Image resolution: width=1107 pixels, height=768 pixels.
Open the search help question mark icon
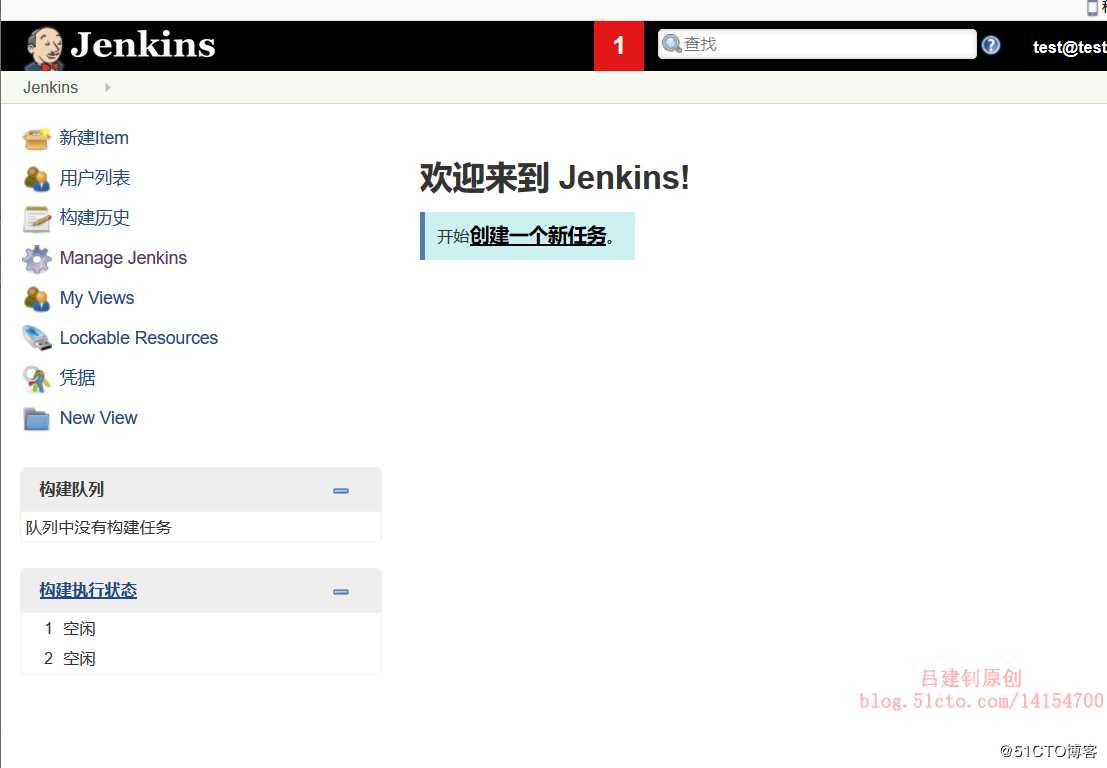pos(991,45)
